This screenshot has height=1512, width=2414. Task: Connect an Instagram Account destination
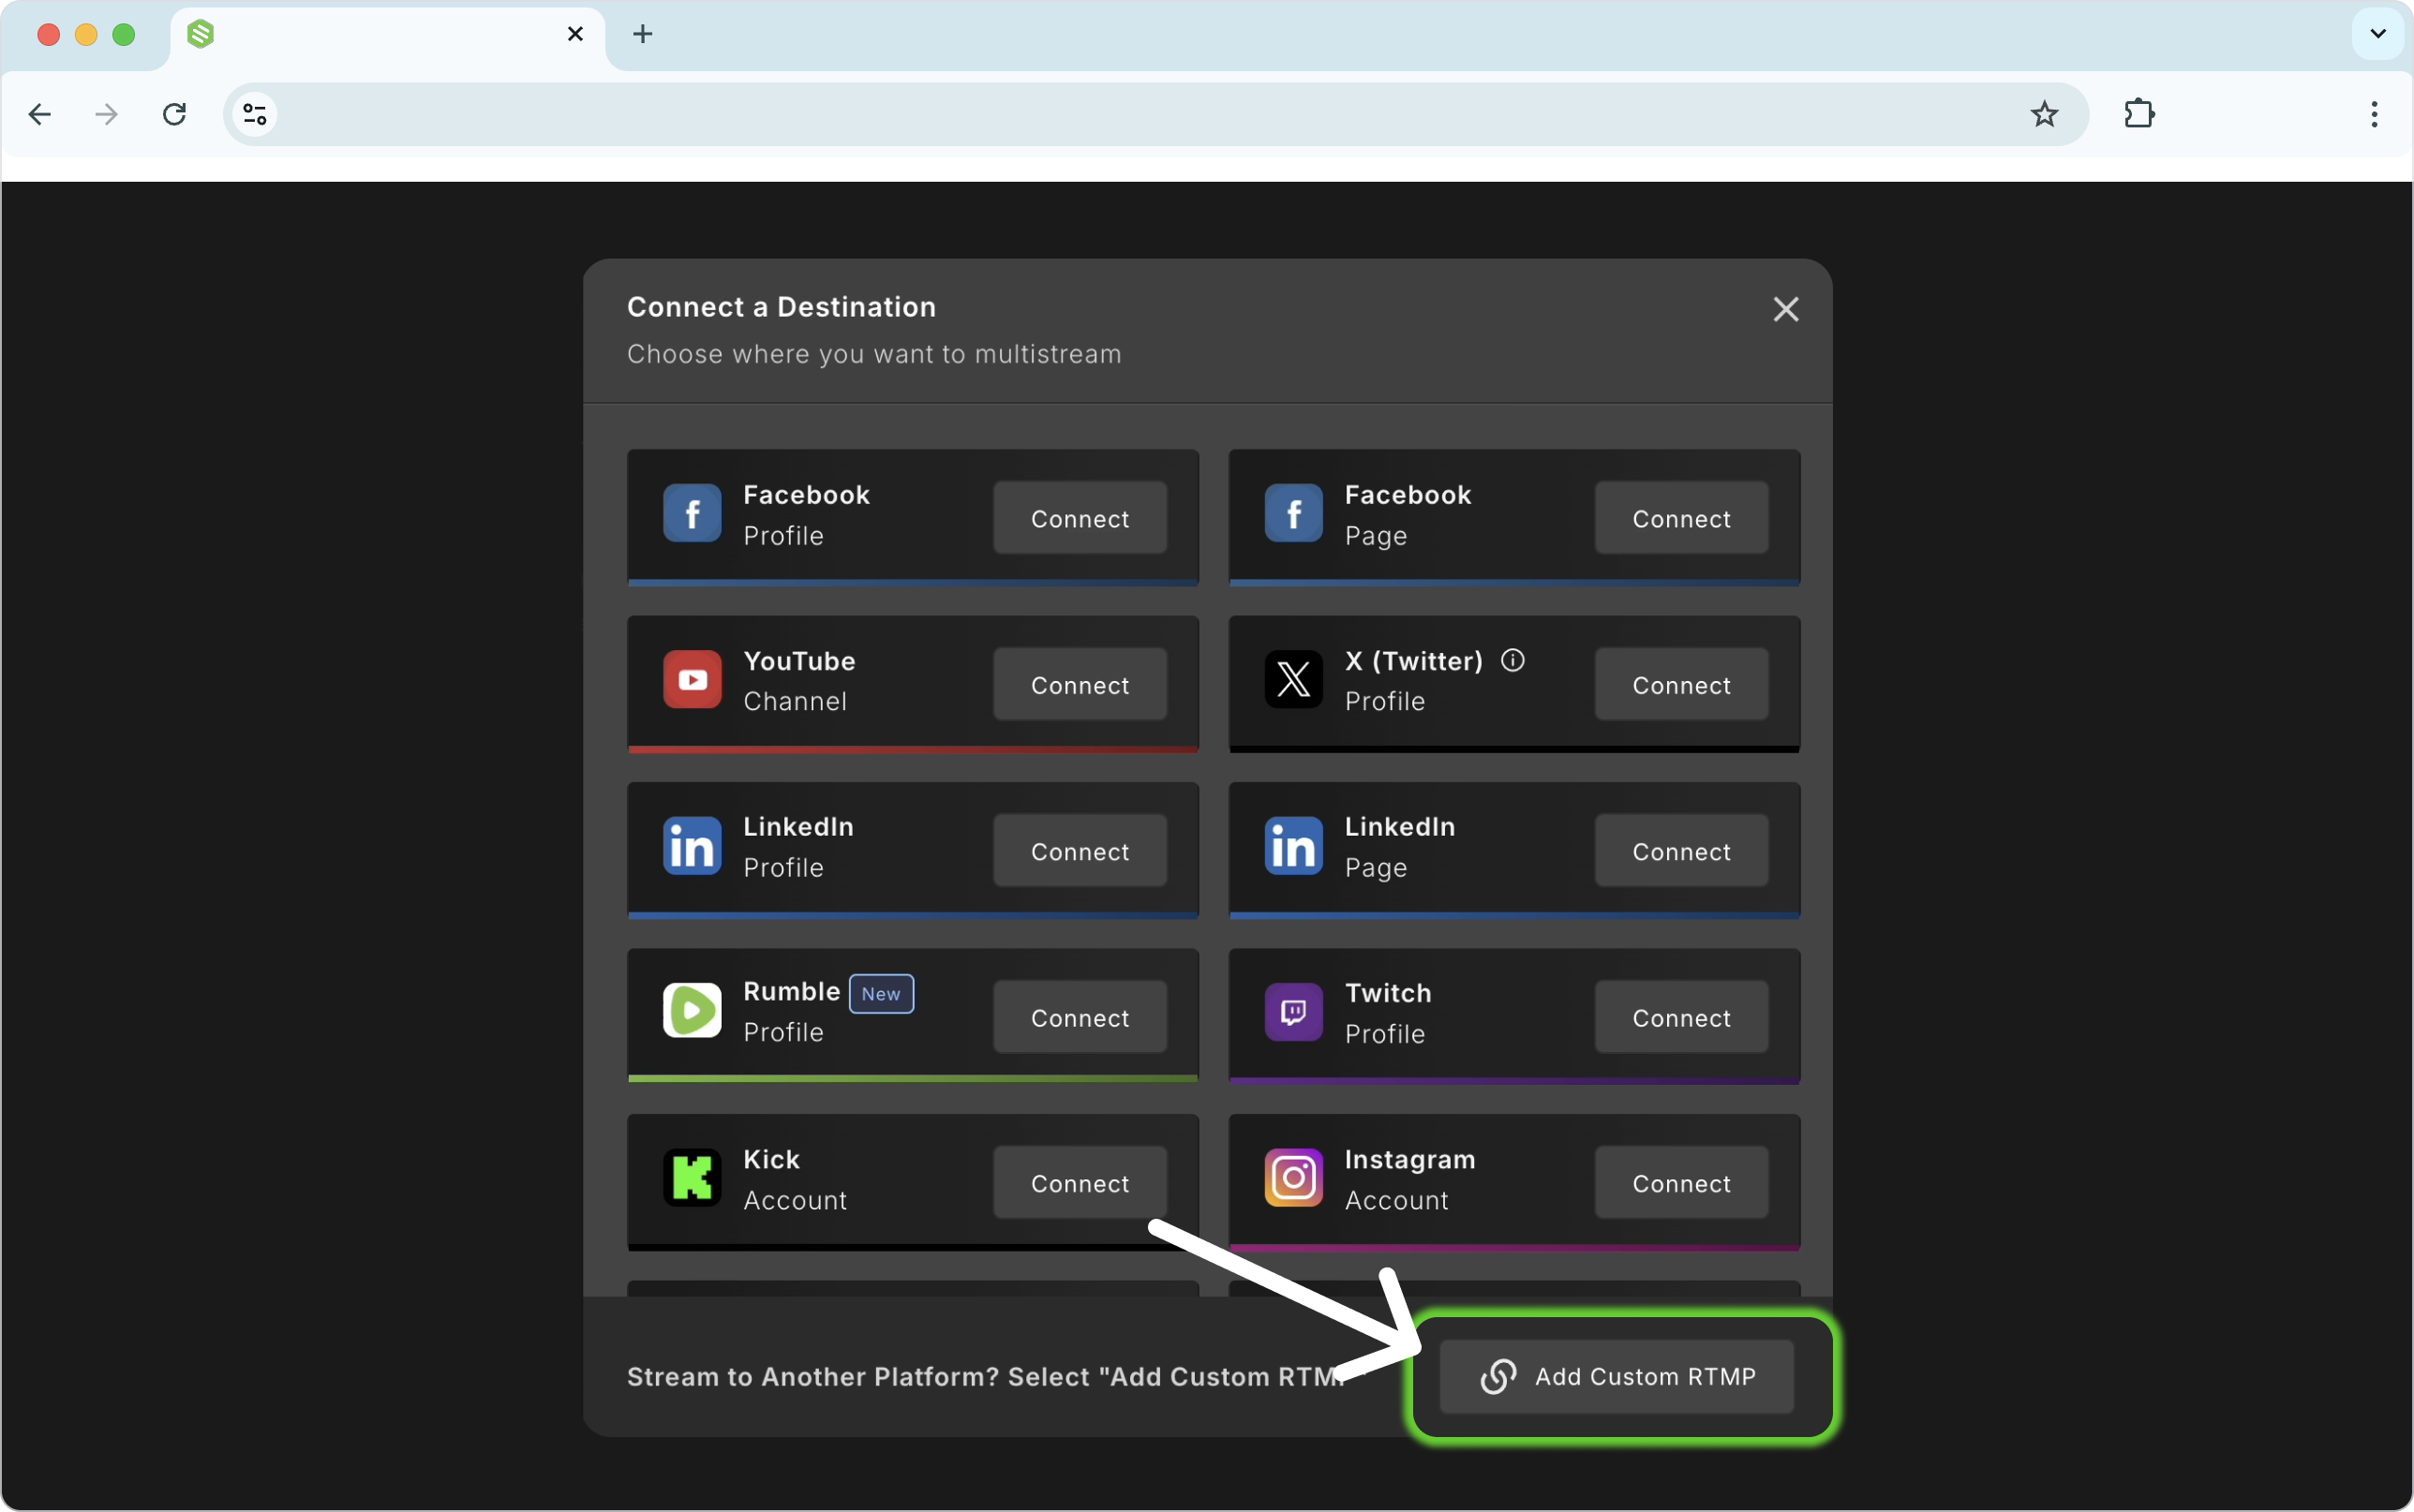coord(1681,1182)
